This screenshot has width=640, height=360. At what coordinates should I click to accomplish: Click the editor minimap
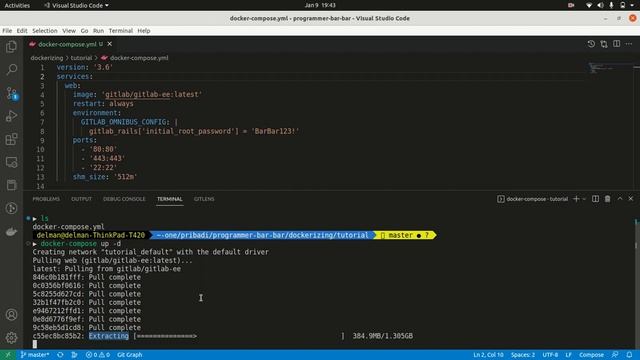click(x=608, y=67)
